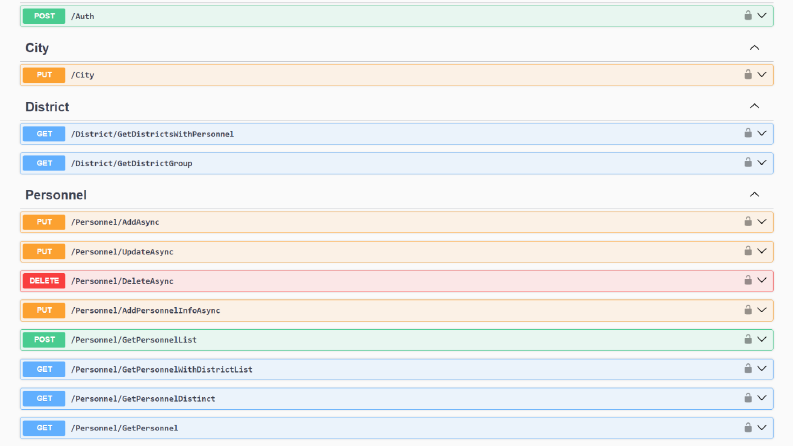Click lock icon for /Personnel/AddAsync
The image size is (793, 446).
(748, 221)
